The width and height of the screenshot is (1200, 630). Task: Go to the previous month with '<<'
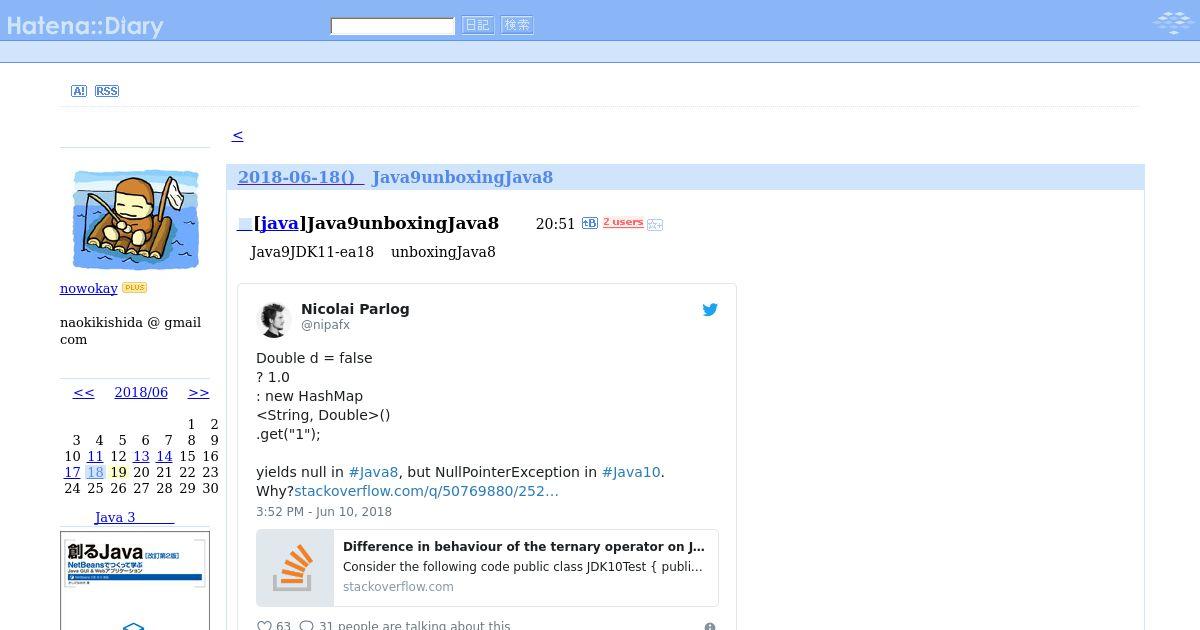point(84,392)
